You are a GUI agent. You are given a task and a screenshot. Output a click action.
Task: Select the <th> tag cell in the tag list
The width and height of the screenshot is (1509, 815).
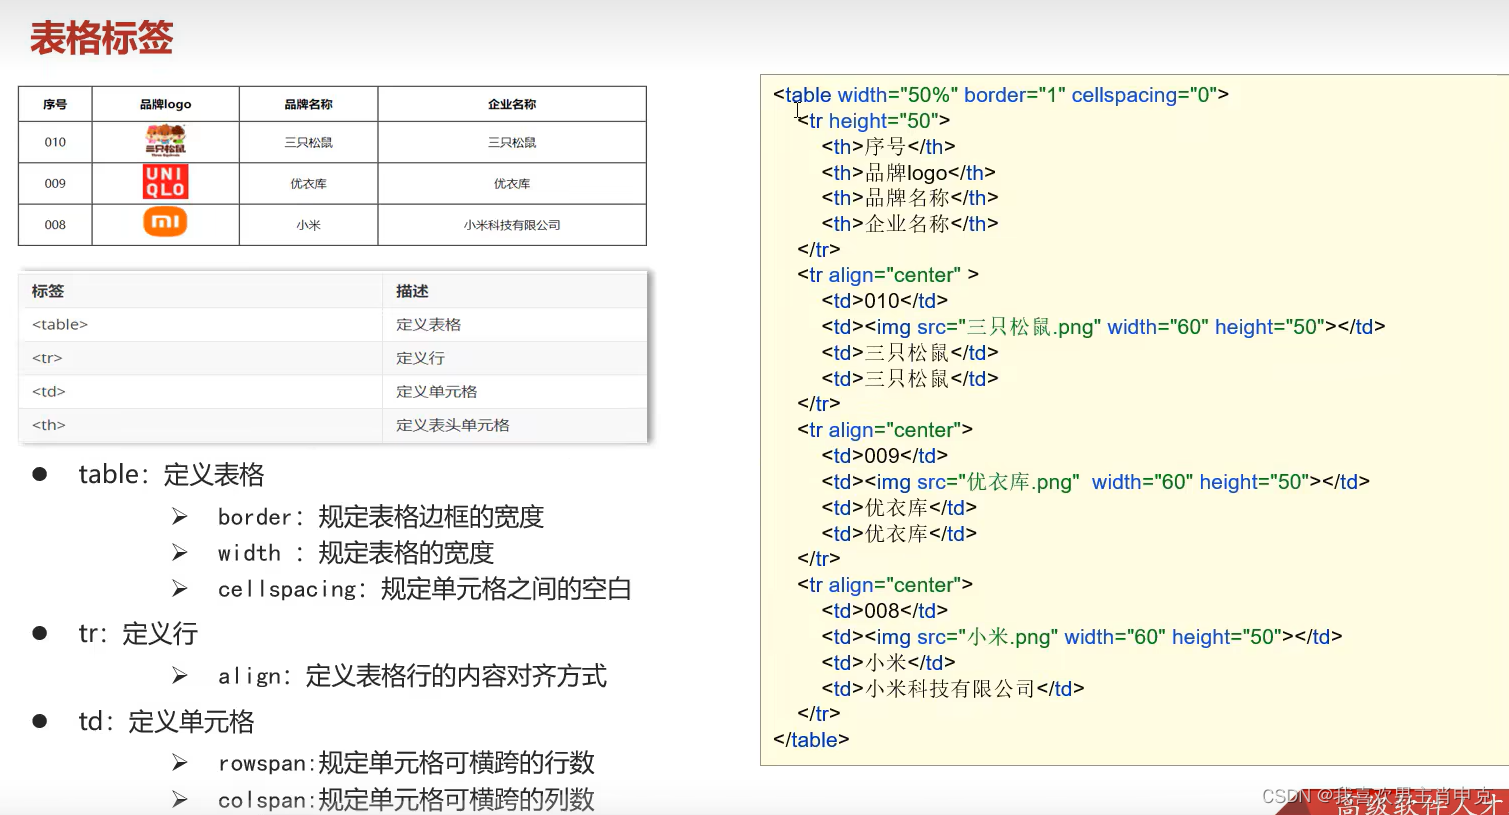(201, 425)
